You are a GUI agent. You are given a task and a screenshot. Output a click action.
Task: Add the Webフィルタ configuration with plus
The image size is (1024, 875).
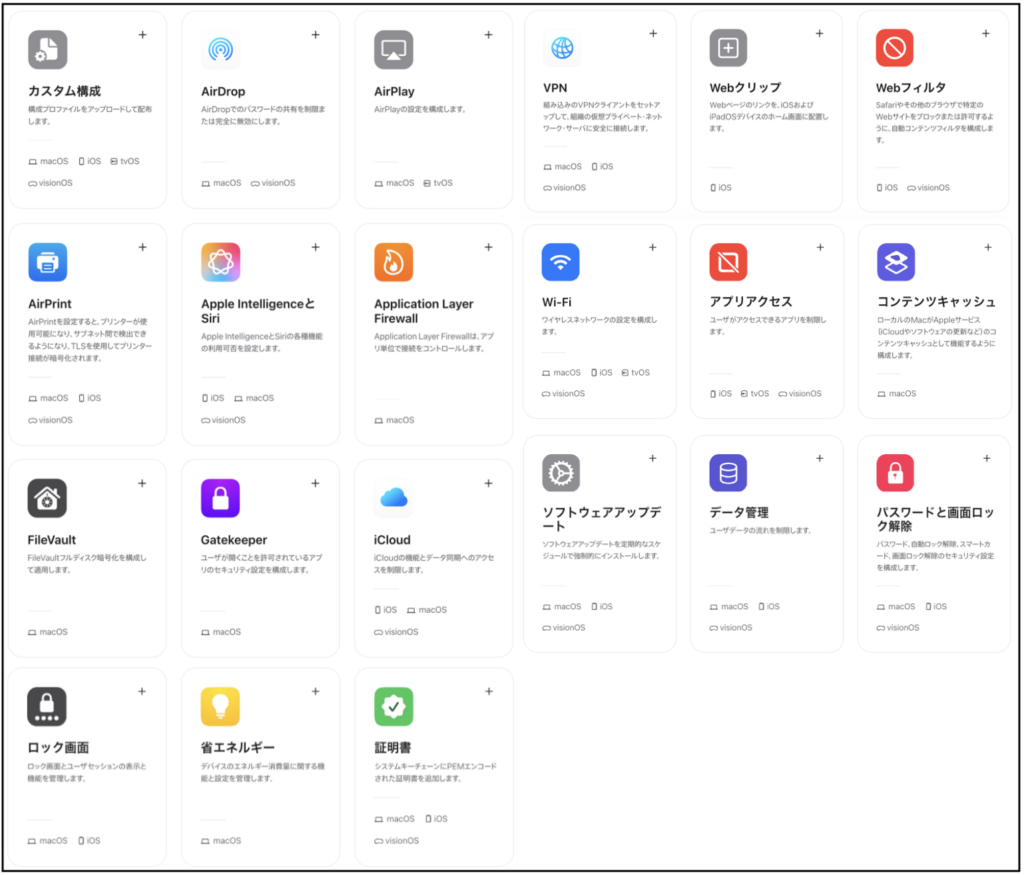[x=986, y=33]
